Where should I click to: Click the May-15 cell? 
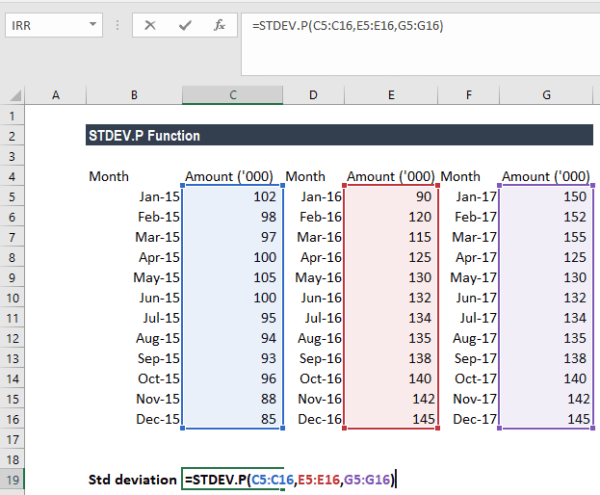pyautogui.click(x=134, y=277)
